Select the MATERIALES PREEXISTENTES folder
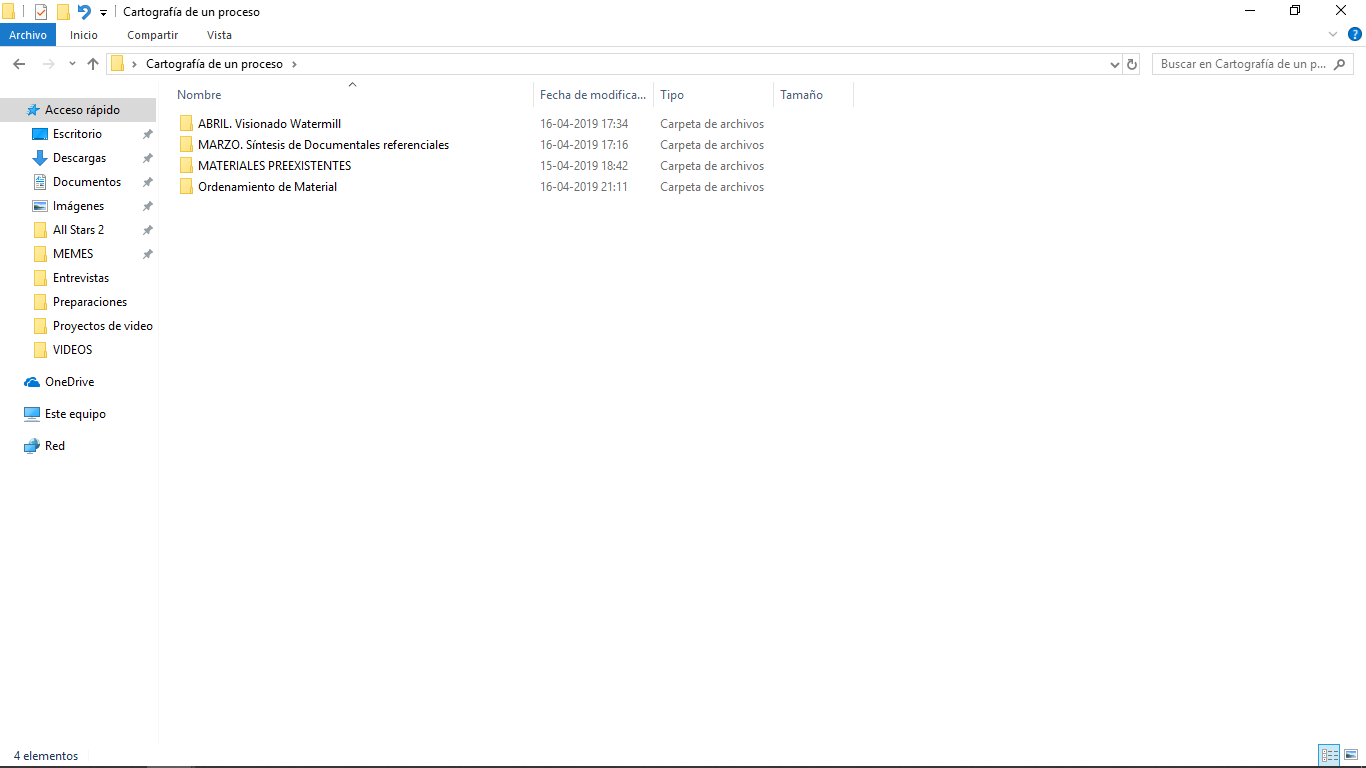The height and width of the screenshot is (768, 1366). click(x=274, y=166)
